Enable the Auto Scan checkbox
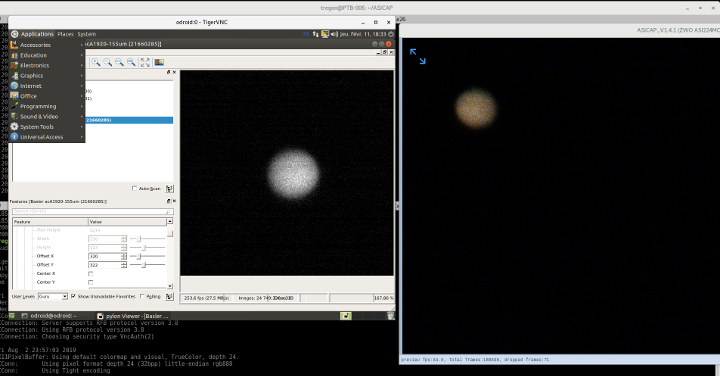This screenshot has width=720, height=376. click(x=135, y=188)
